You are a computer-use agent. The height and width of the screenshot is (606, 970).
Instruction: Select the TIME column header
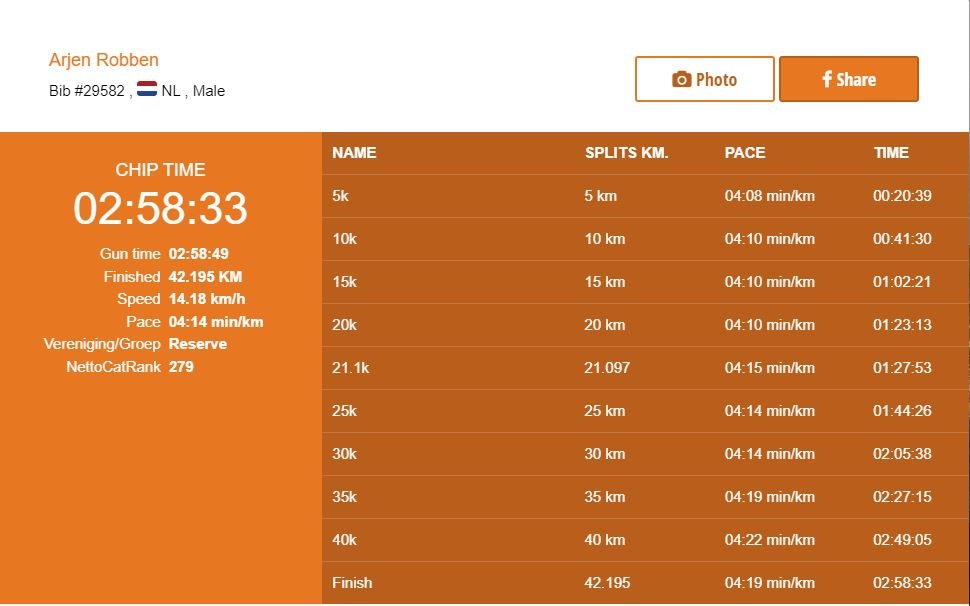(x=892, y=153)
